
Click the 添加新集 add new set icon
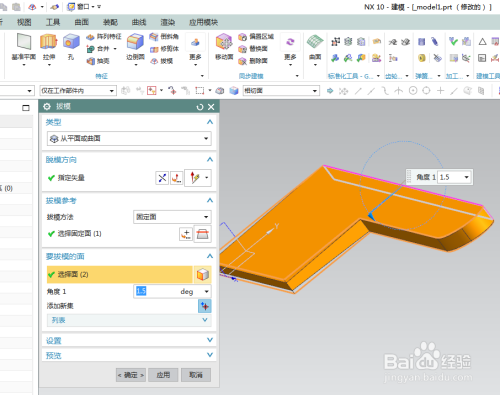205,306
